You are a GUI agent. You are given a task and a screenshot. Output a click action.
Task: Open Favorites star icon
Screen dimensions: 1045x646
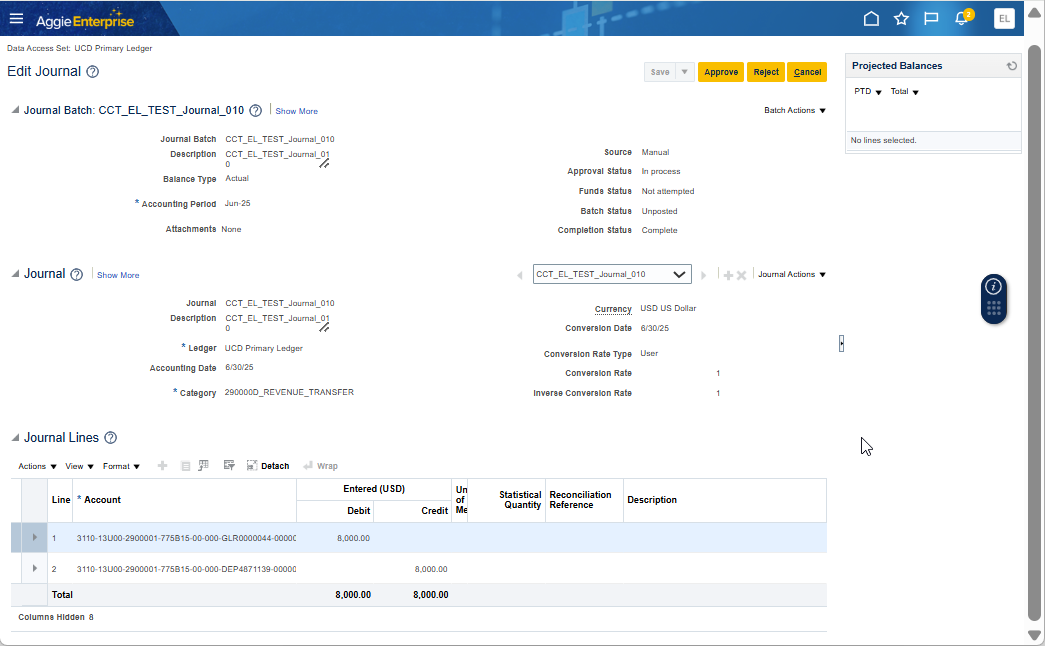coord(901,19)
